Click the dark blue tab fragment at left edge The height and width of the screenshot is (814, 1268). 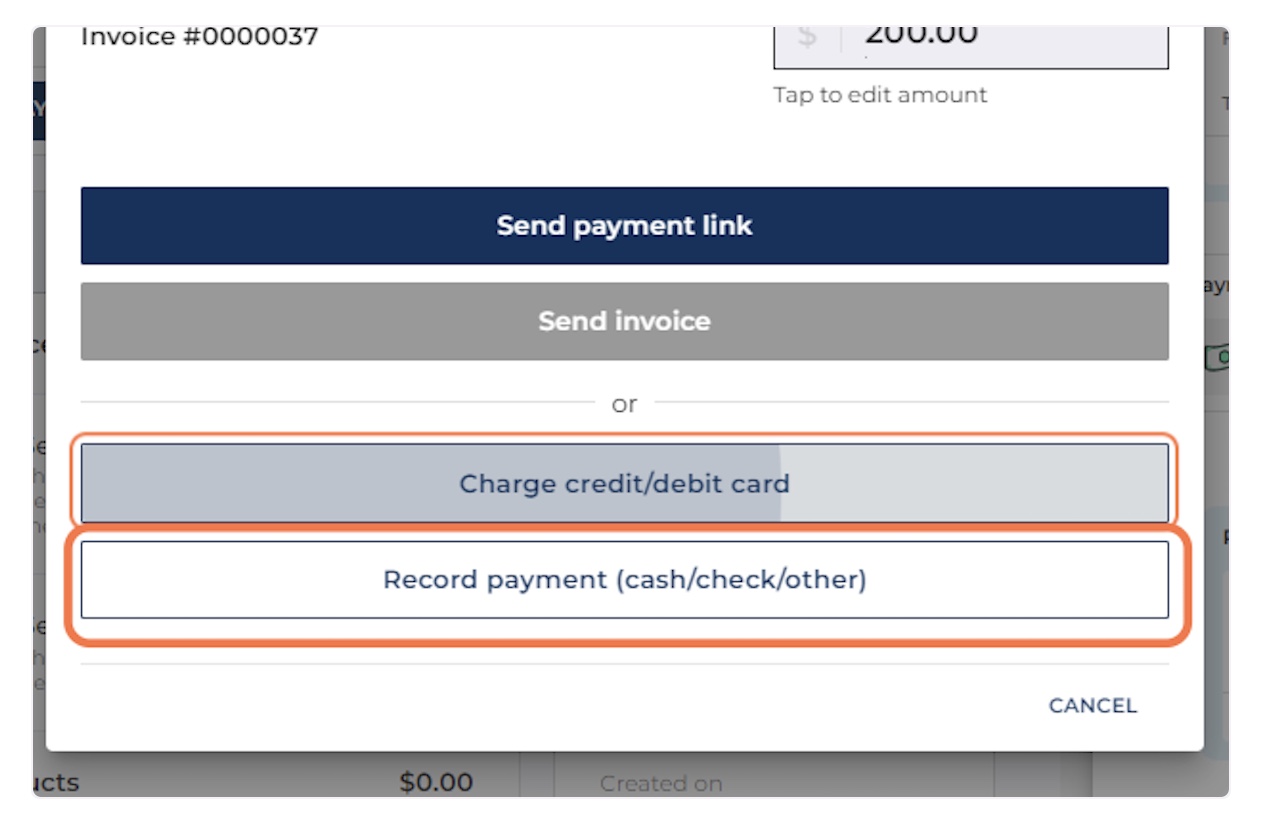pos(39,106)
